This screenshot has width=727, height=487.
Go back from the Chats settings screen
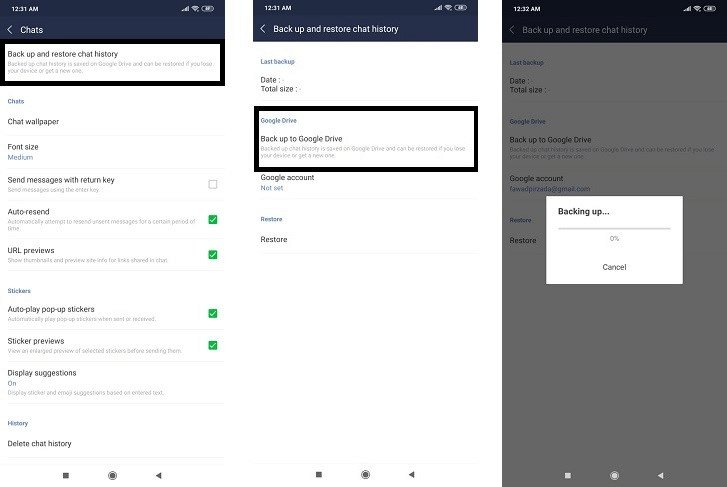click(x=10, y=30)
